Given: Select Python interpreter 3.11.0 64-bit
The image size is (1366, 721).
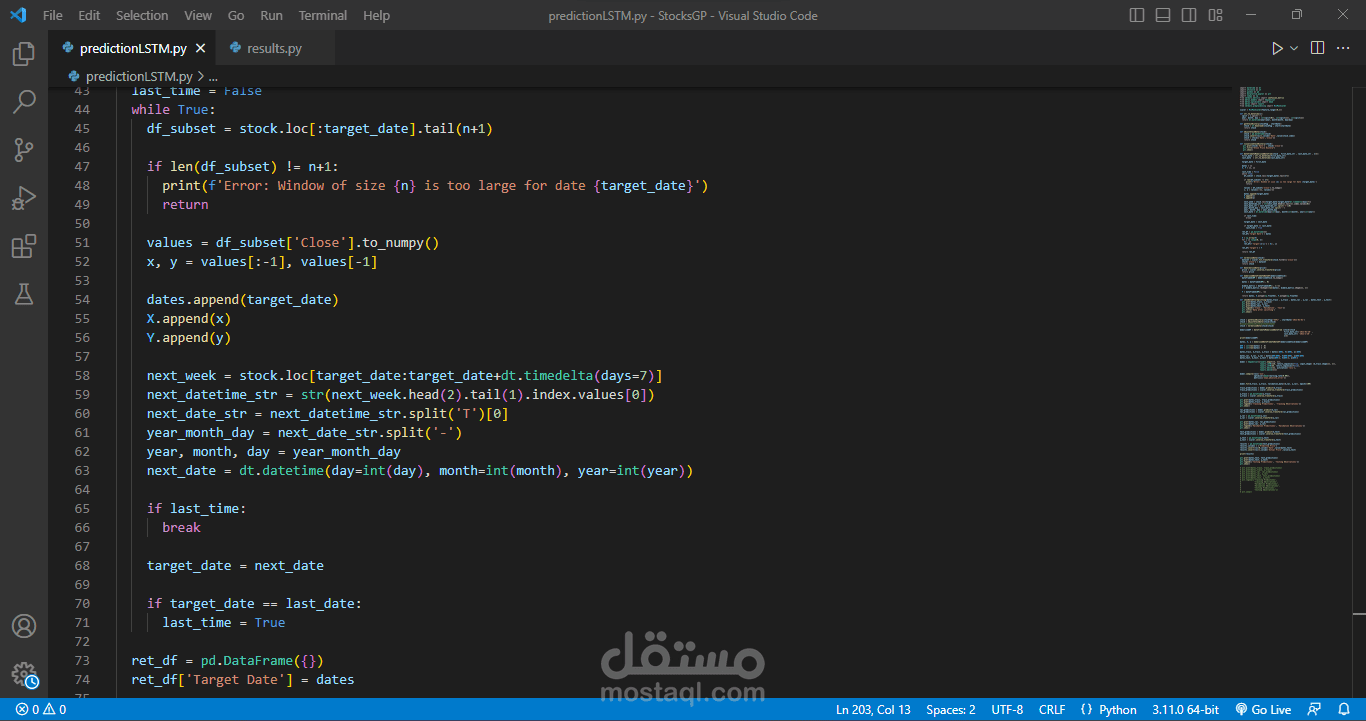Looking at the screenshot, I should click(x=1185, y=710).
